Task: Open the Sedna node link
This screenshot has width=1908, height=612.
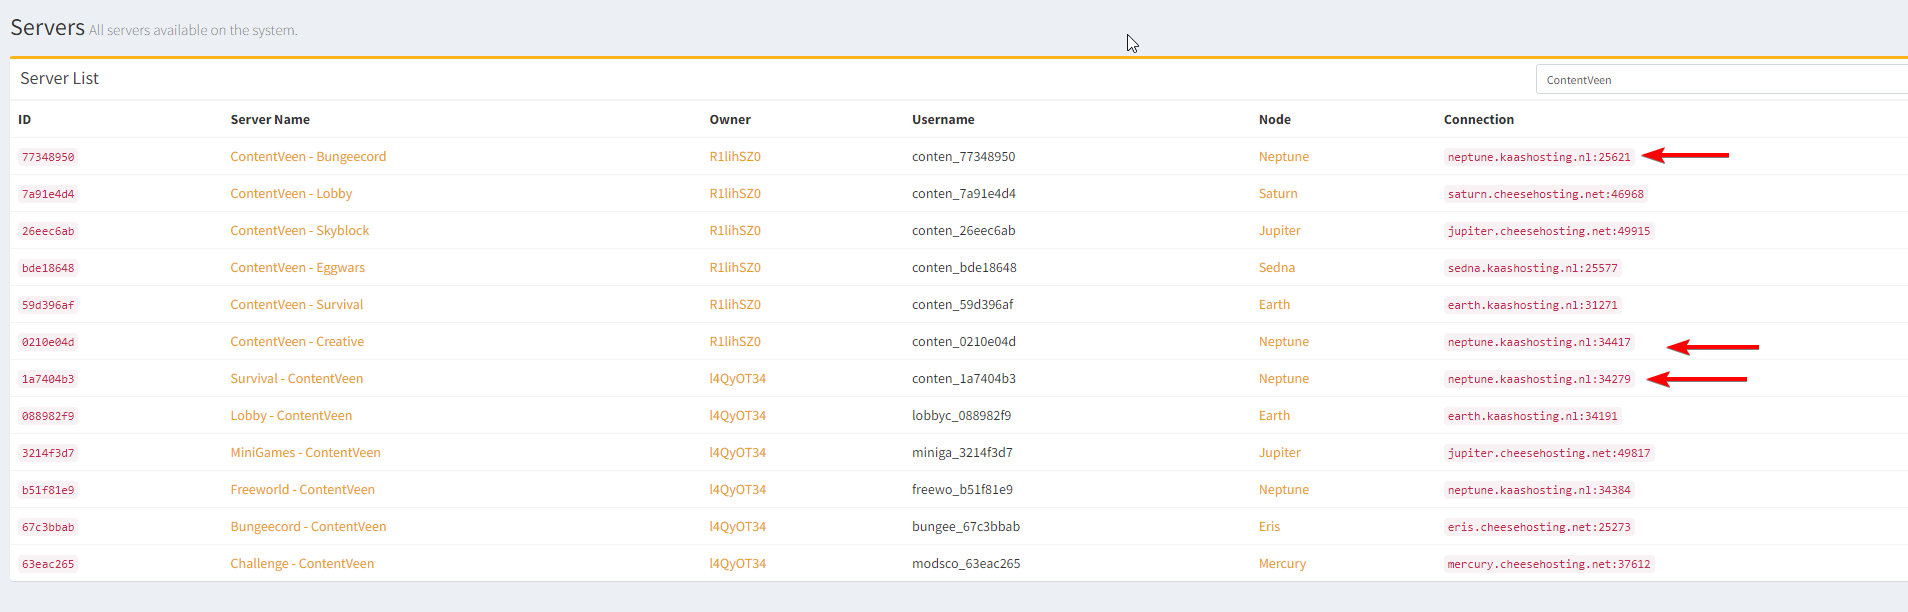Action: [x=1276, y=268]
